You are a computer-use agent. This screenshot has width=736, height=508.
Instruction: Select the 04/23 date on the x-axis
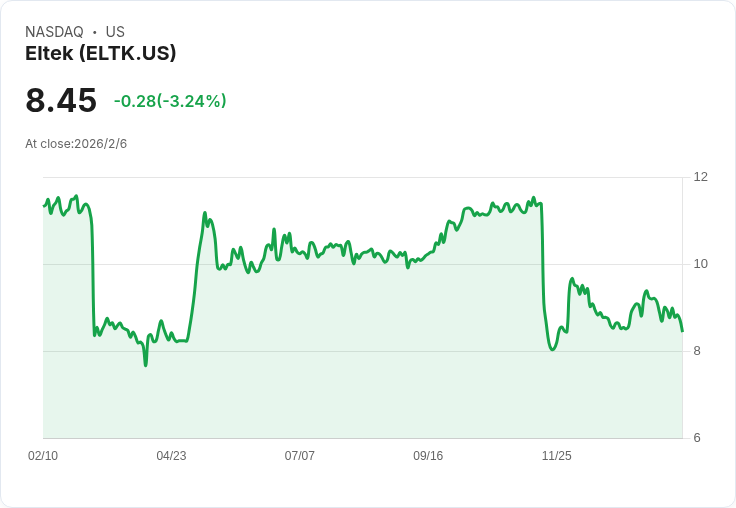tap(171, 456)
